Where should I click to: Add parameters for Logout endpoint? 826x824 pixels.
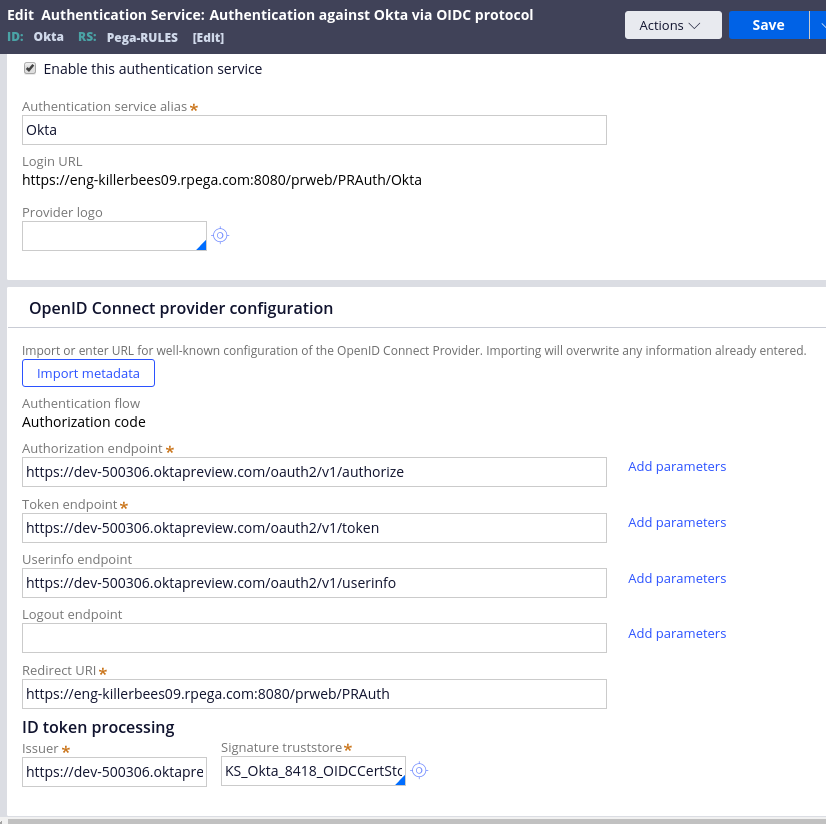(x=677, y=633)
